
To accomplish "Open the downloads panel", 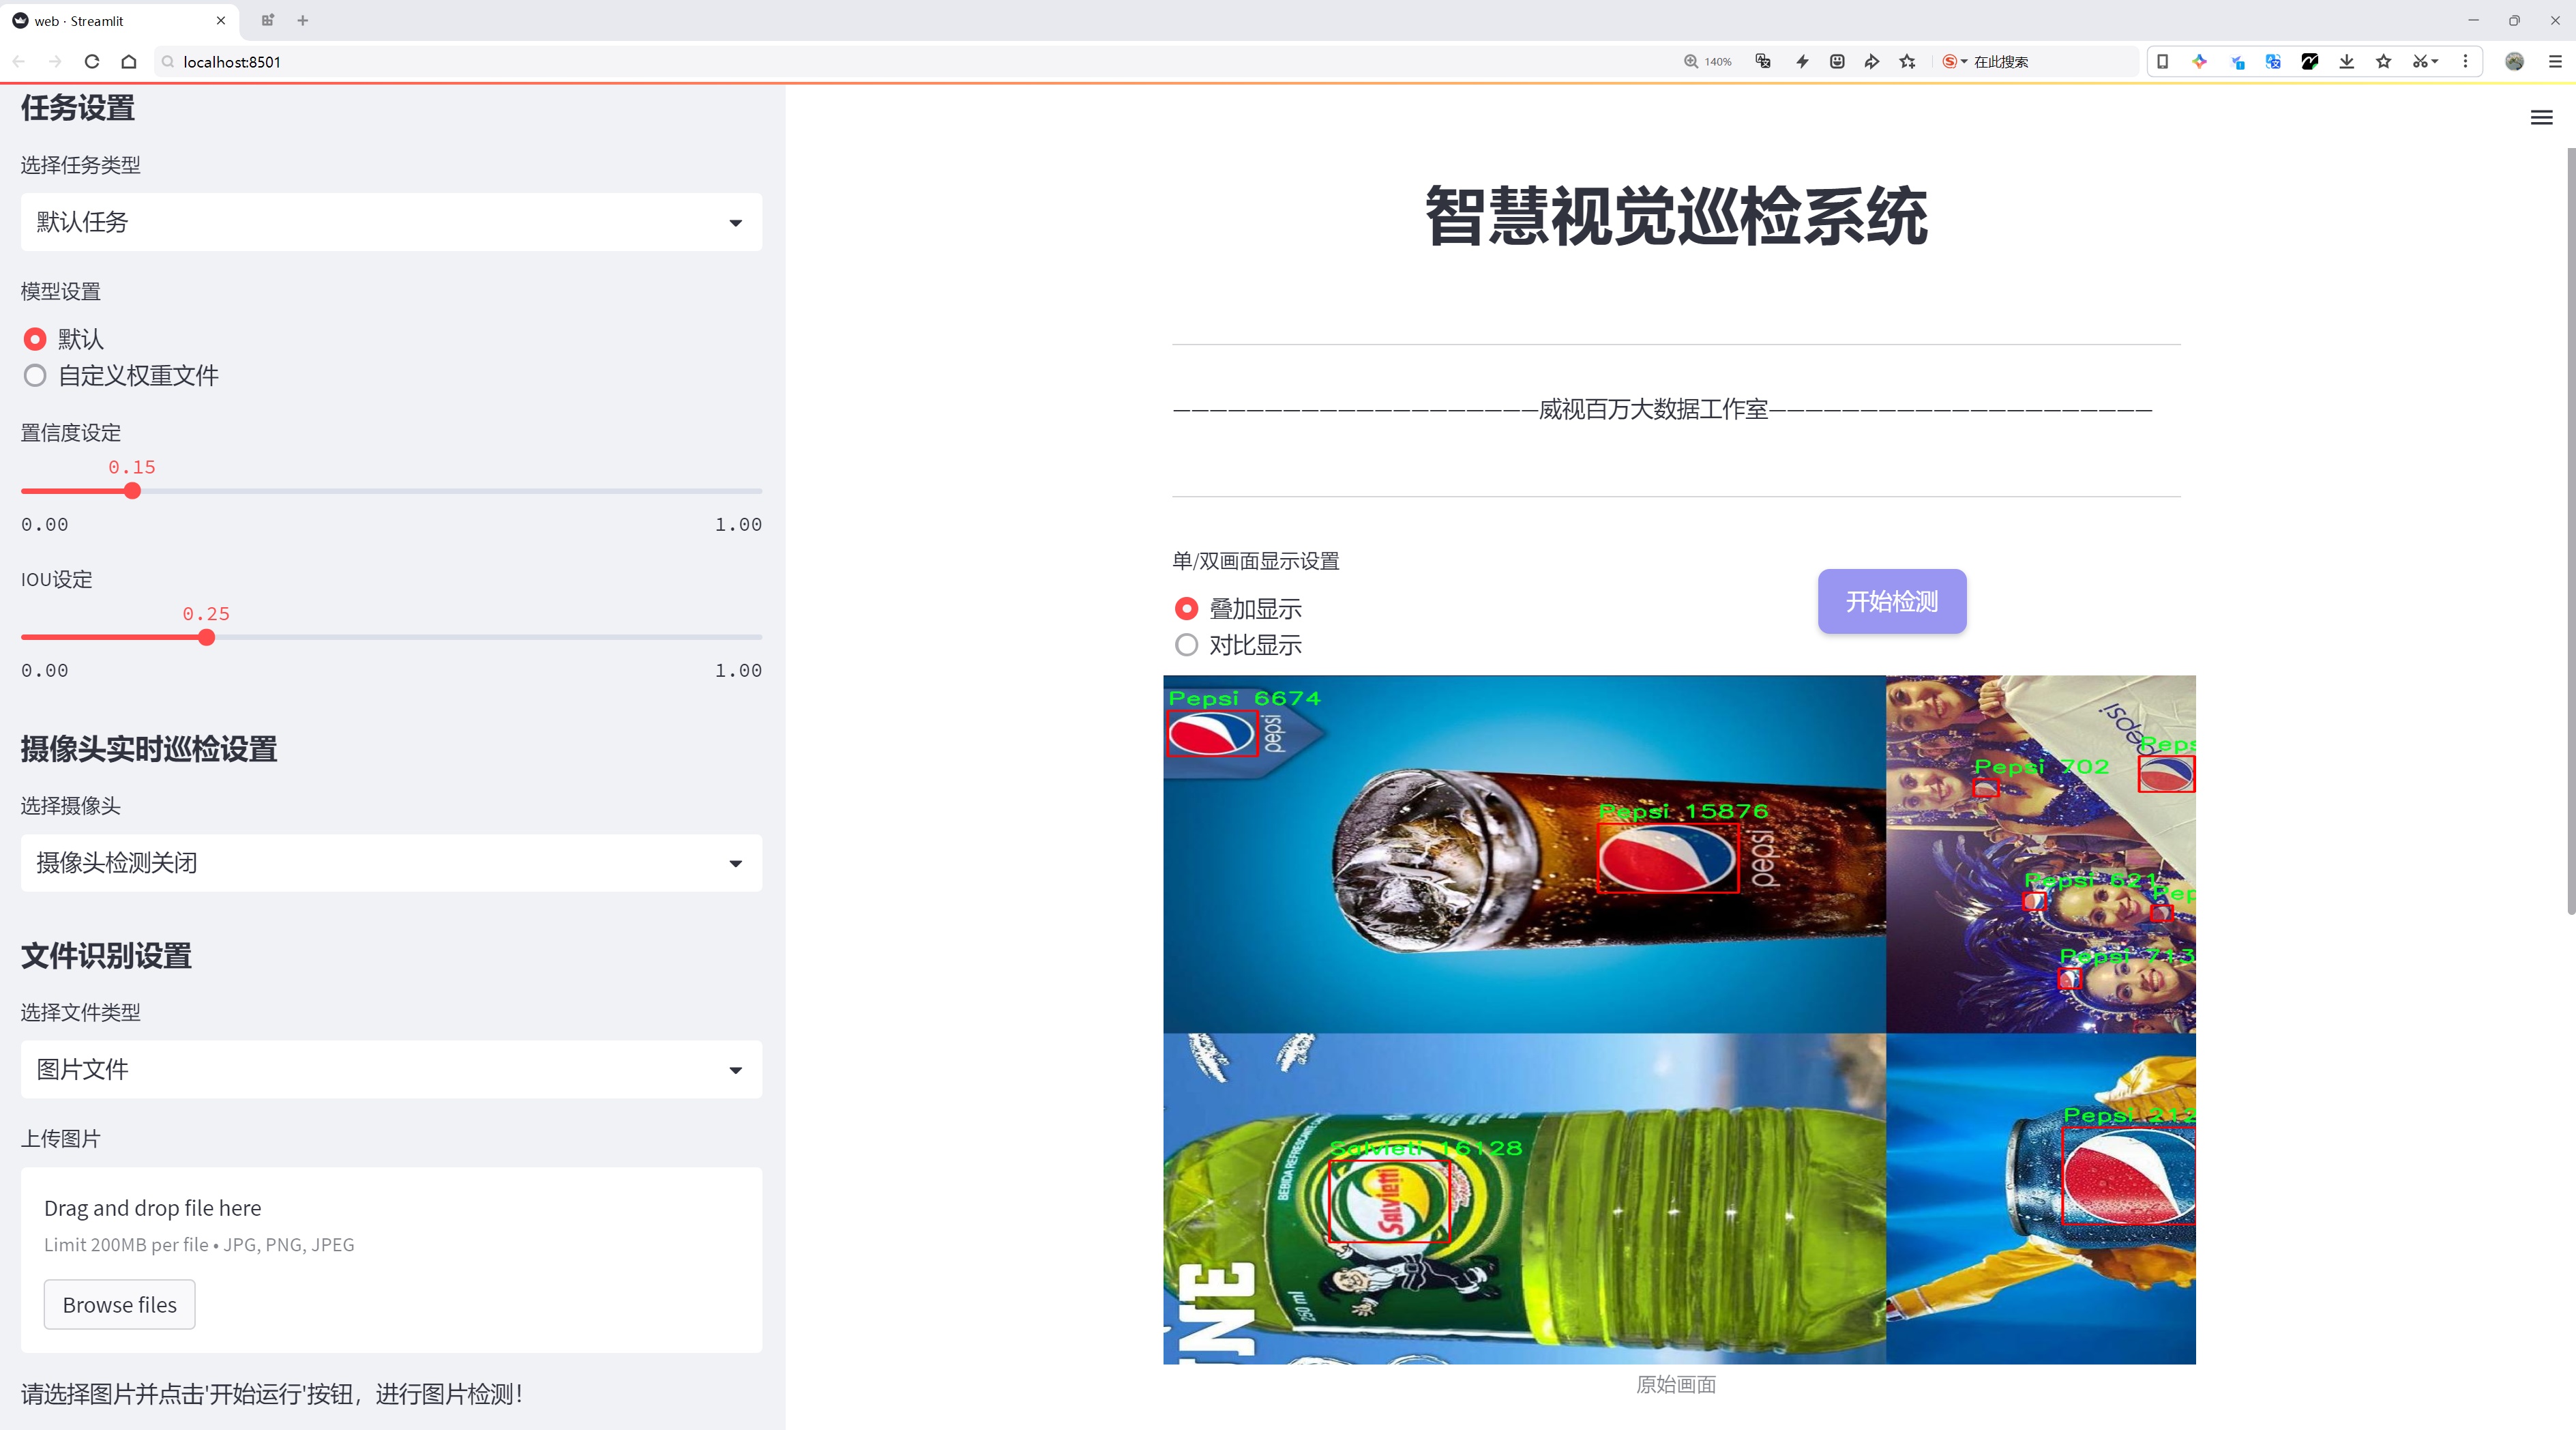I will click(2347, 62).
